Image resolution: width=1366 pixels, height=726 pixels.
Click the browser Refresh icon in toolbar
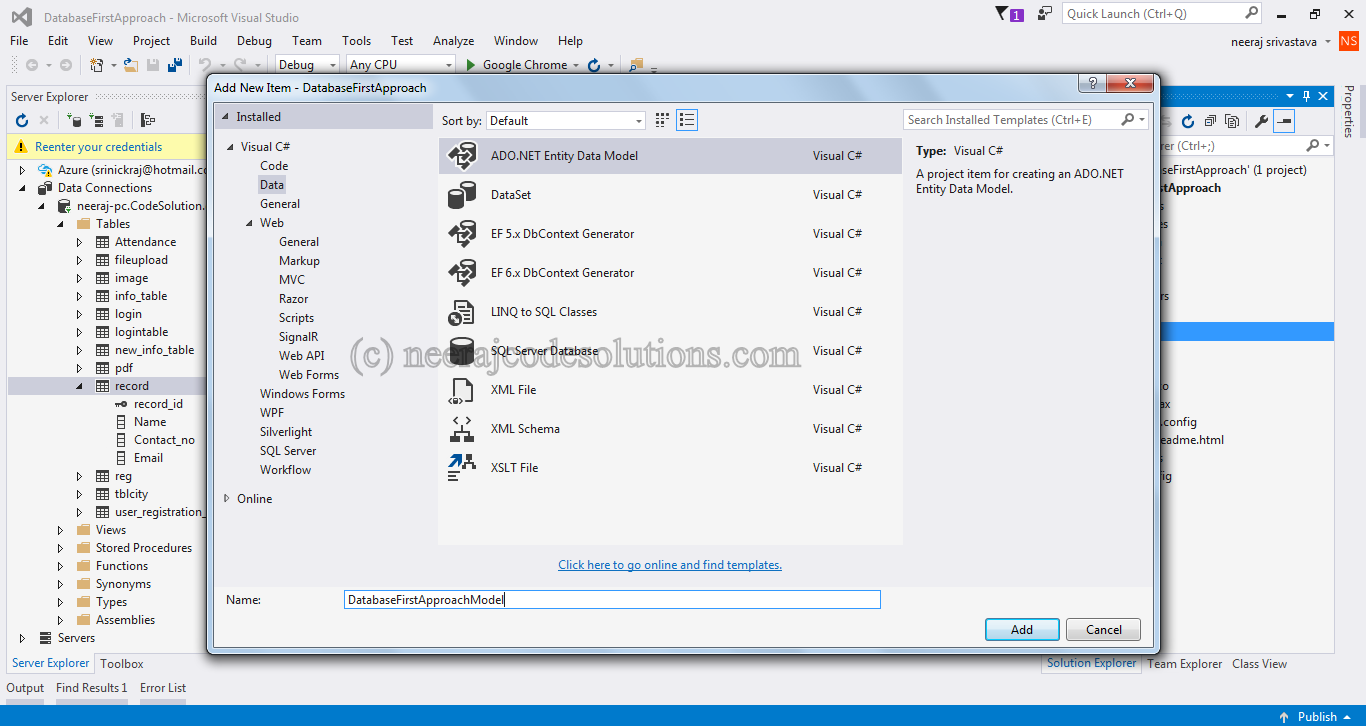(x=594, y=65)
